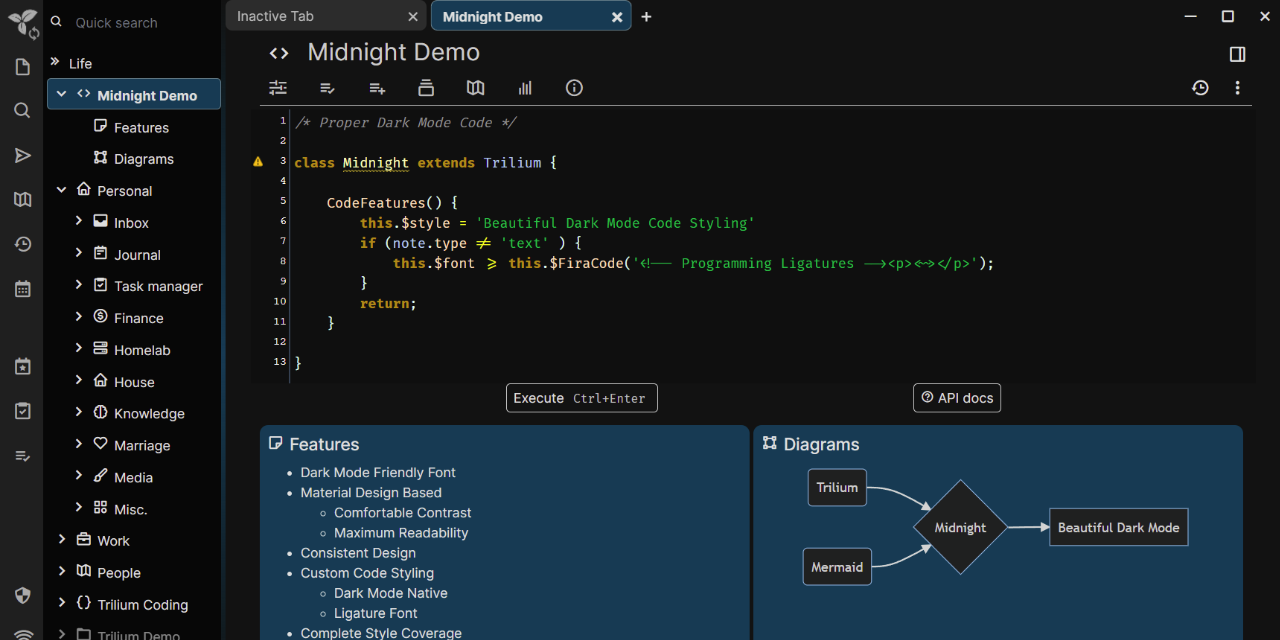Click in the Quick search field
This screenshot has width=1280, height=640.
(135, 22)
